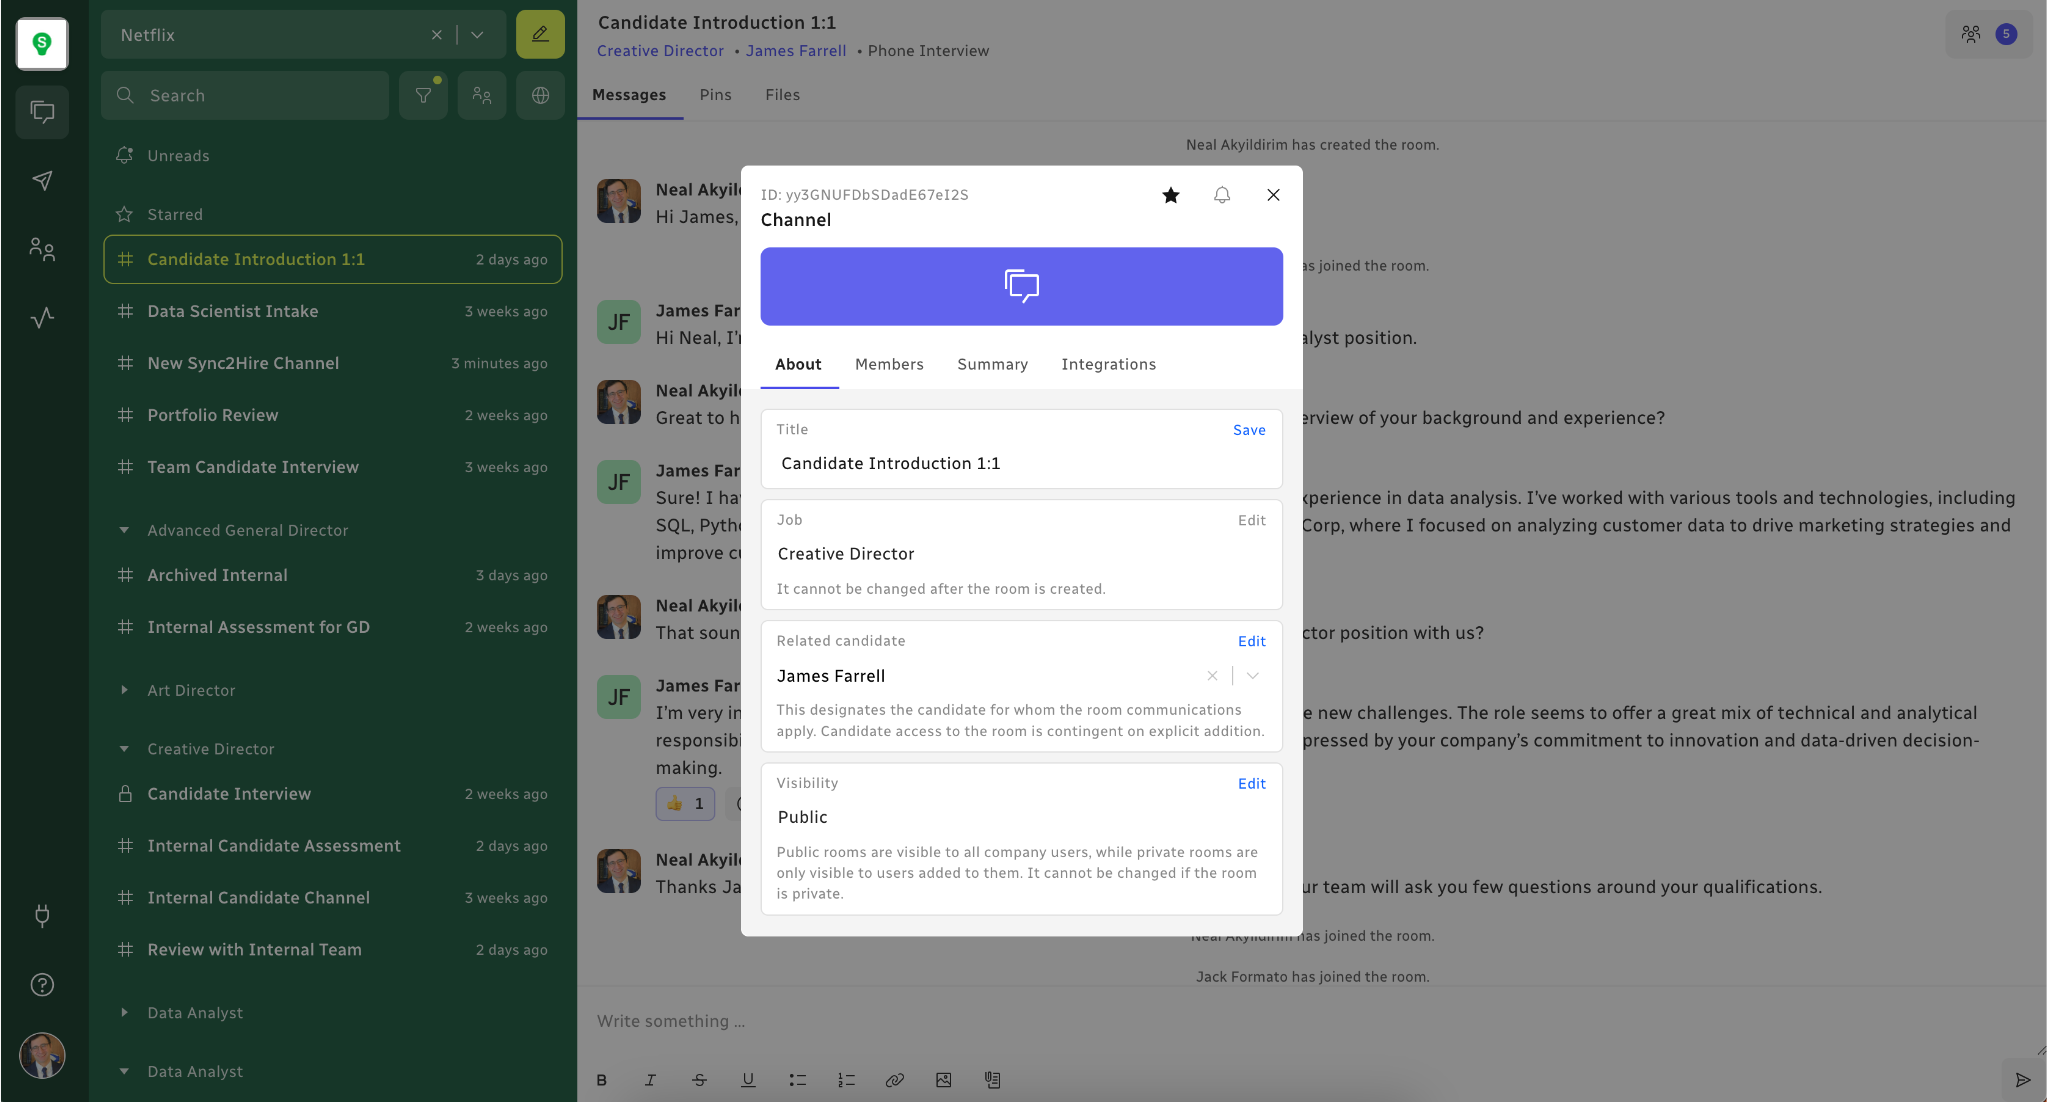This screenshot has width=2048, height=1102.
Task: Click Edit for Visibility section
Action: pos(1251,784)
